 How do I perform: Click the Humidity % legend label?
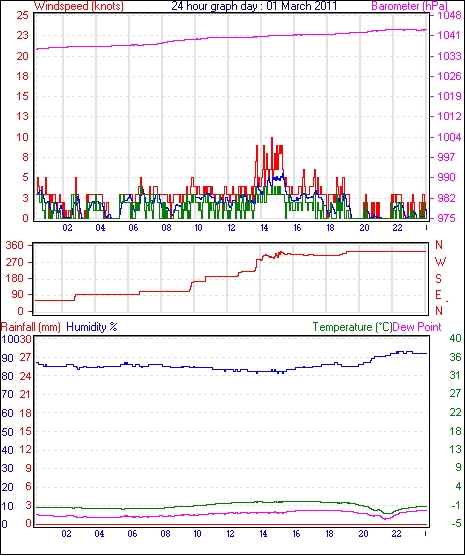pyautogui.click(x=92, y=327)
